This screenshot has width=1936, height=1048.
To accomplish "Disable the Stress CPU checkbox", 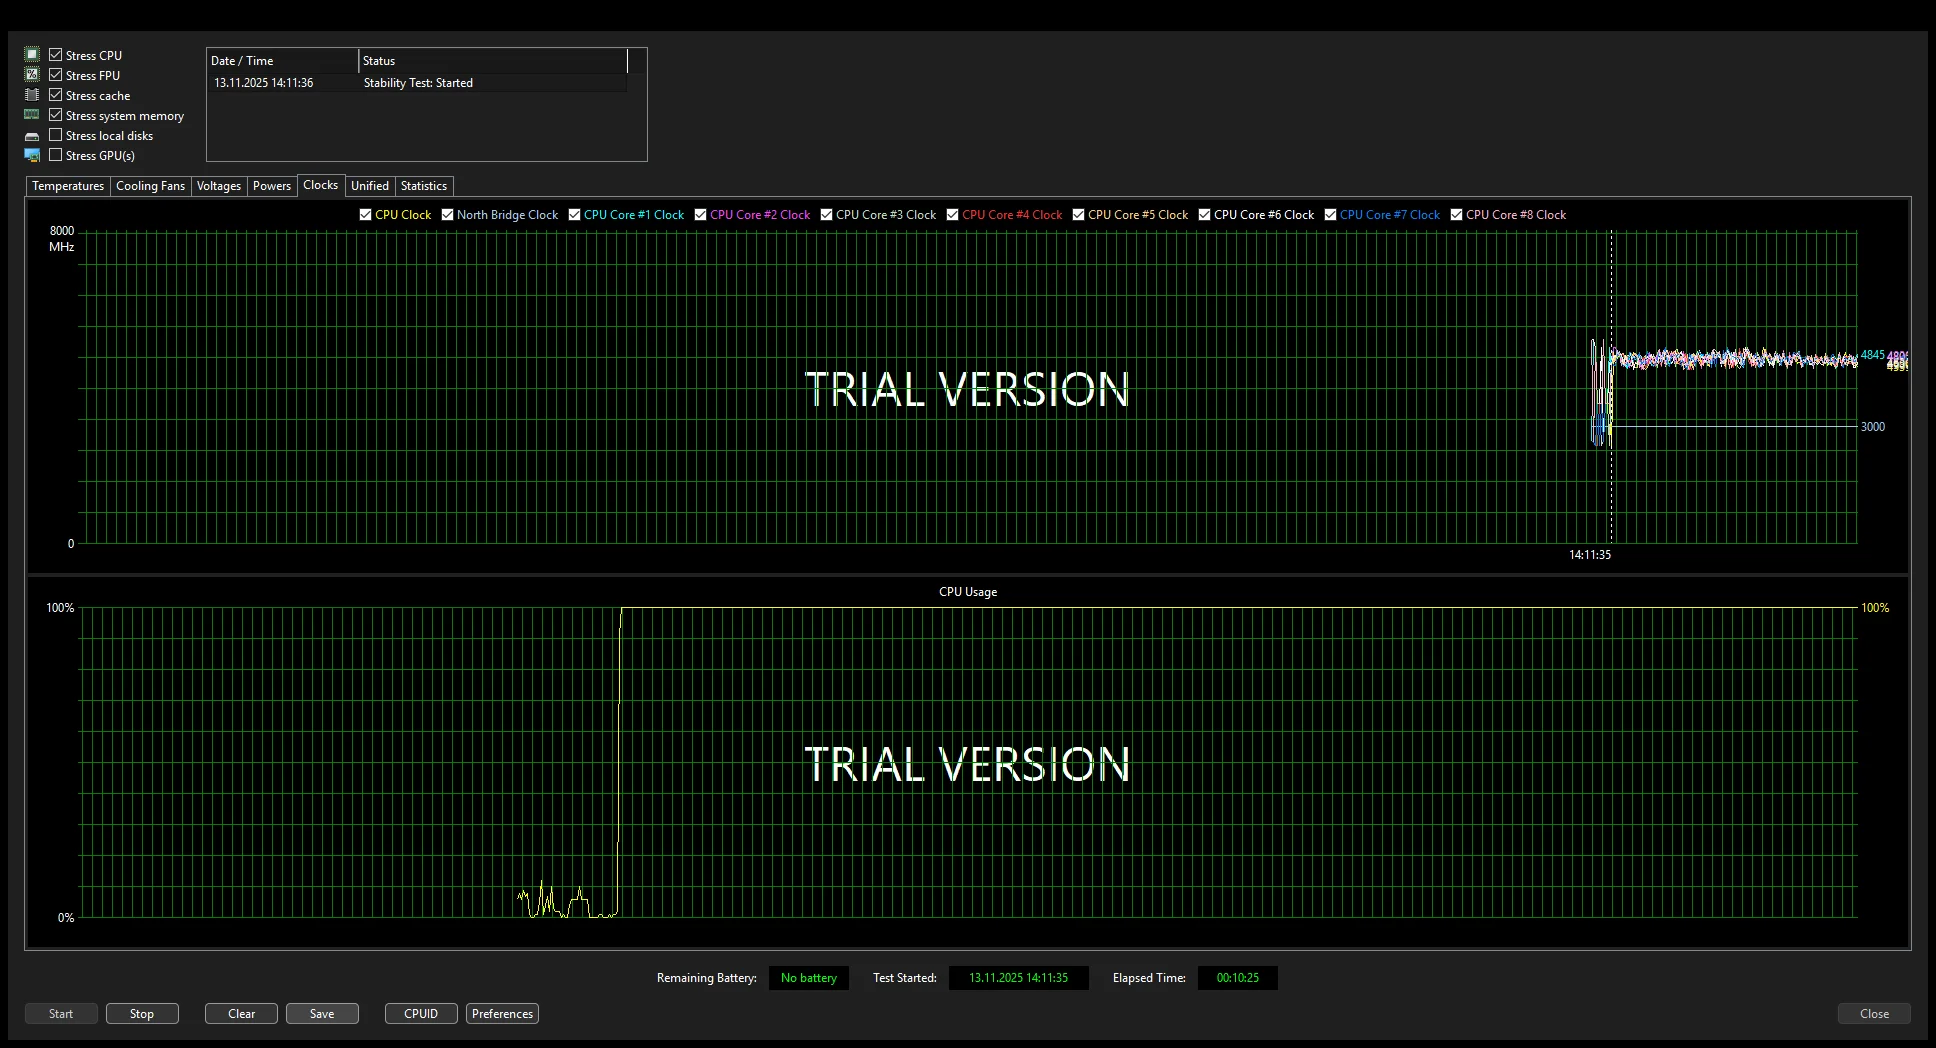I will [x=56, y=55].
